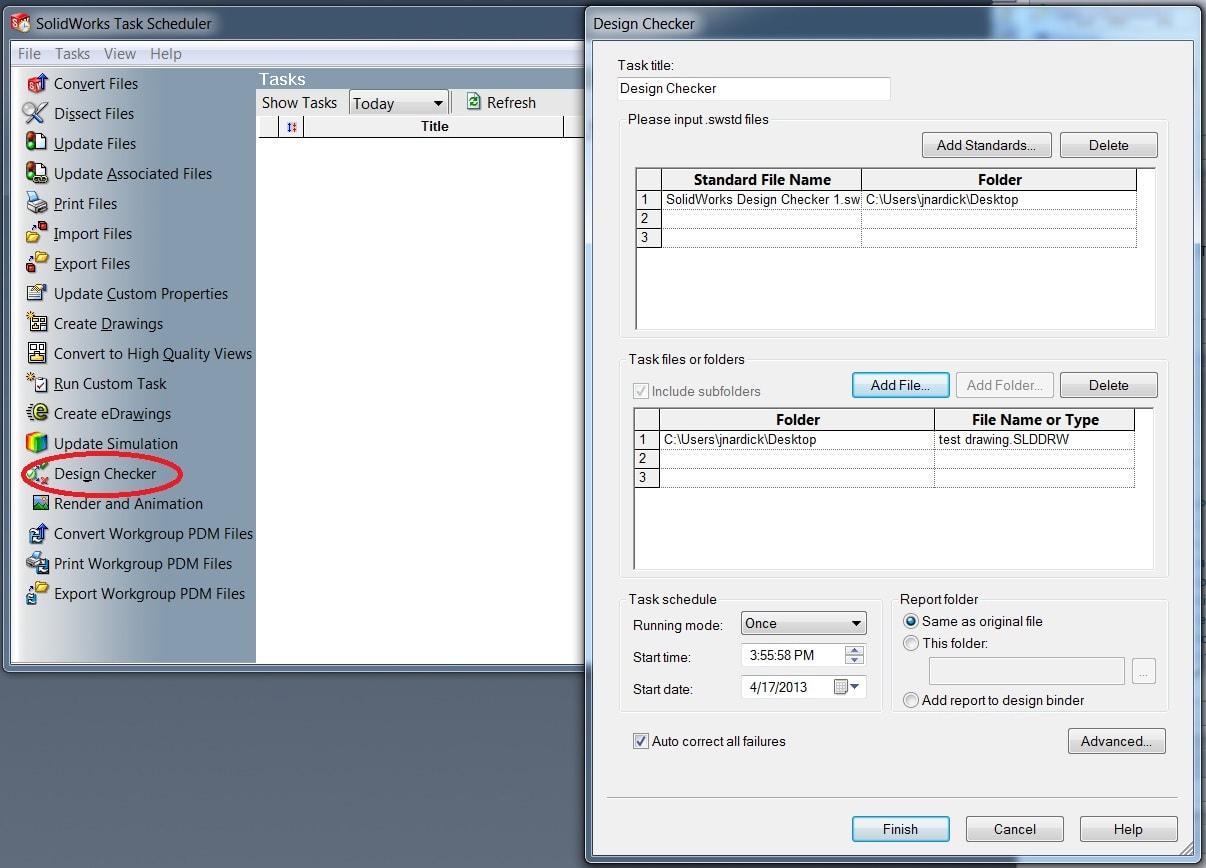Launch the Update Simulation task icon

[37, 444]
